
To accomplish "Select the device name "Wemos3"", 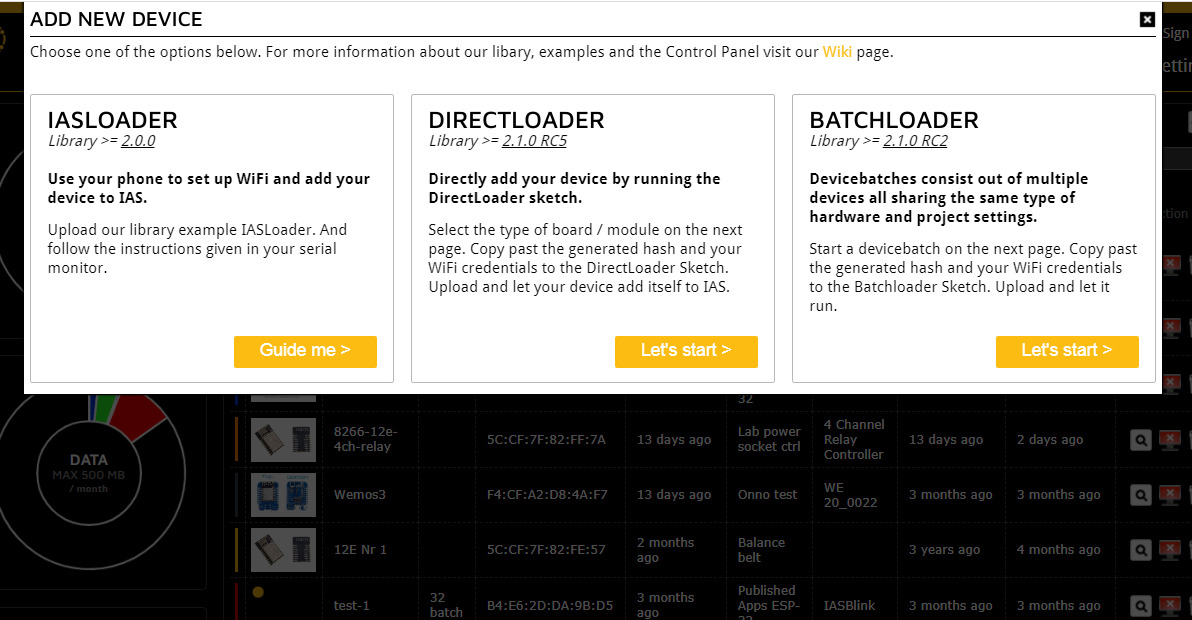I will (x=360, y=495).
